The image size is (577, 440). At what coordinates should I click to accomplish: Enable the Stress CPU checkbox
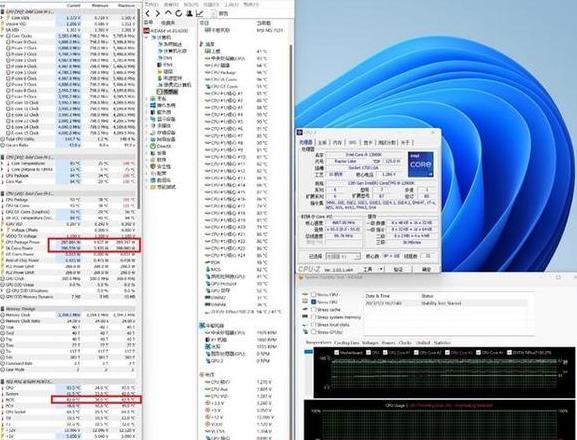(x=314, y=294)
